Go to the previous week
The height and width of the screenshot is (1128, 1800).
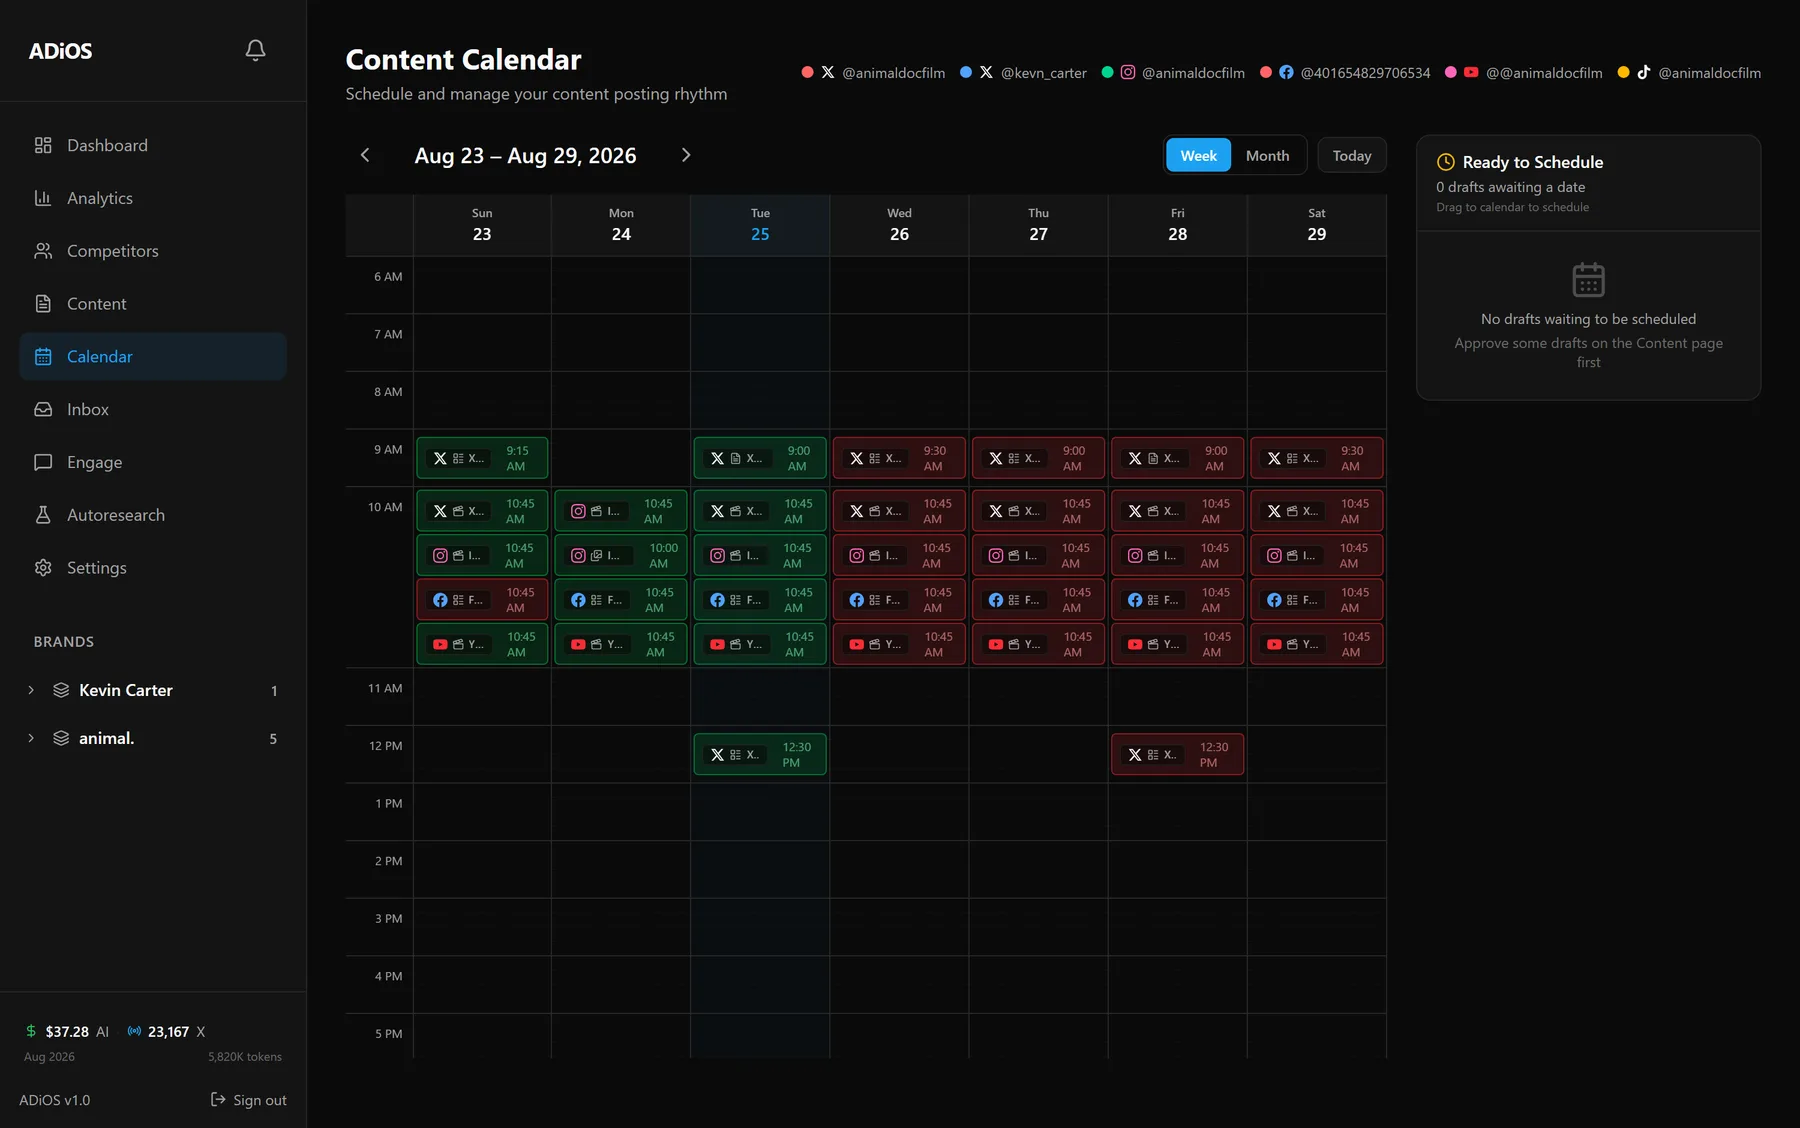365,155
